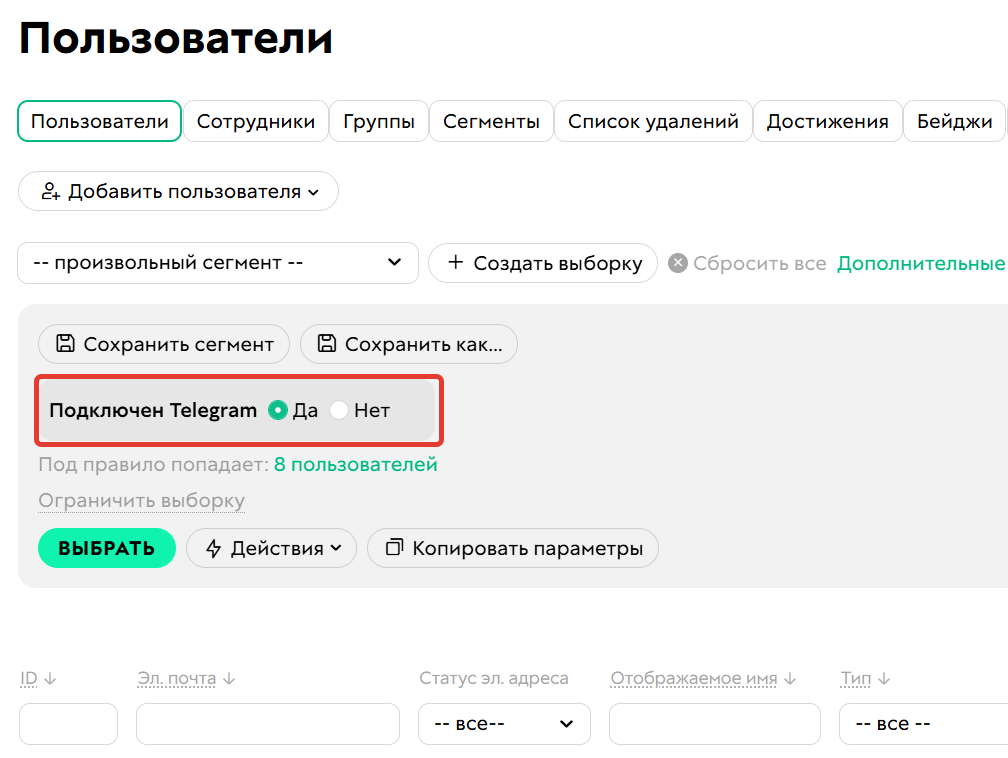The image size is (1008, 758).
Task: Click the lightning icon on Действия button
Action: click(x=216, y=548)
